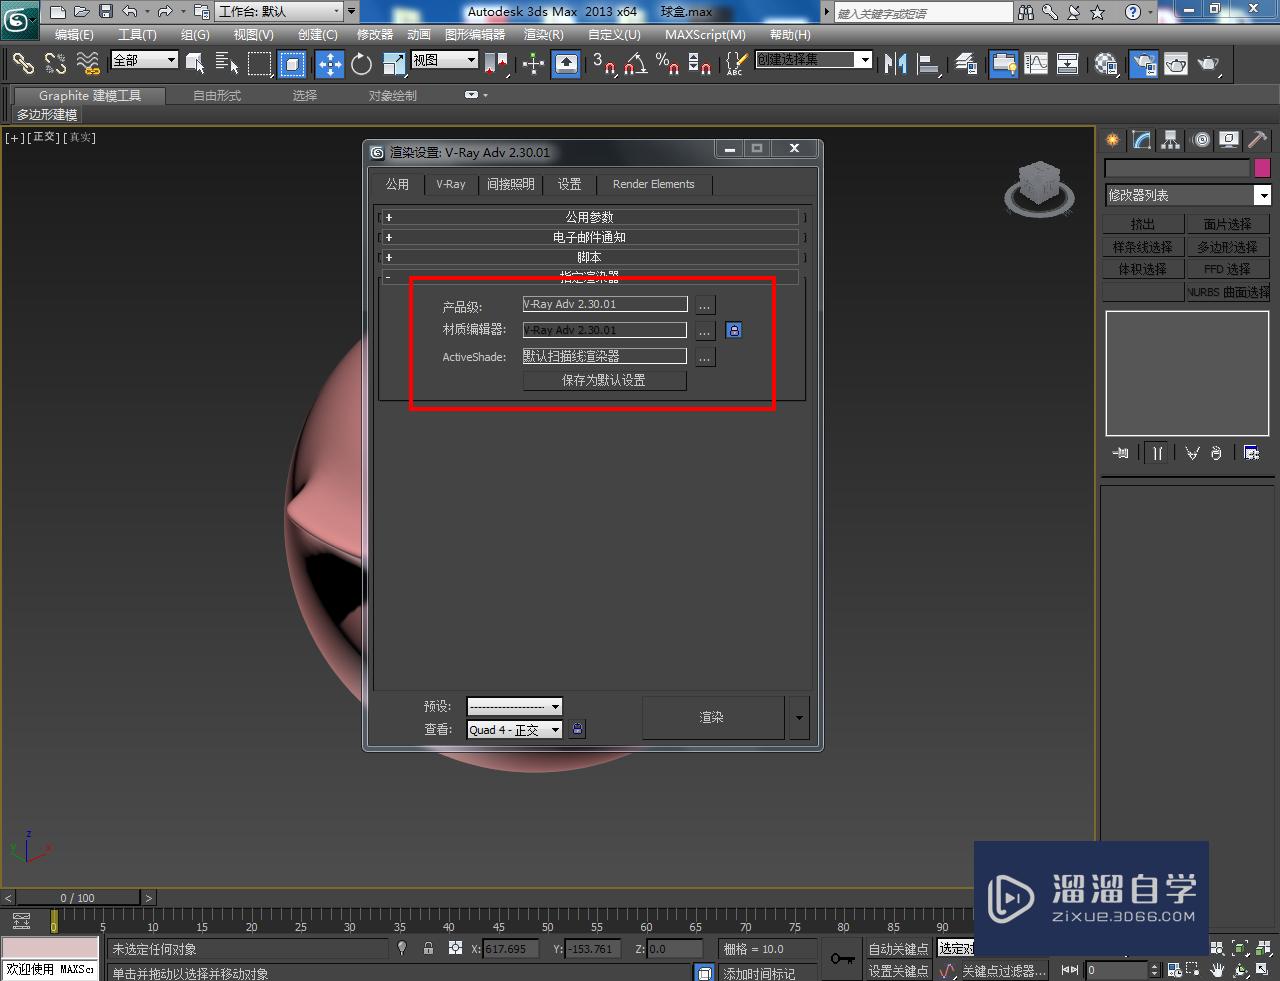This screenshot has width=1280, height=981.
Task: Expand the 电子邮件通知 rollout
Action: click(x=589, y=237)
